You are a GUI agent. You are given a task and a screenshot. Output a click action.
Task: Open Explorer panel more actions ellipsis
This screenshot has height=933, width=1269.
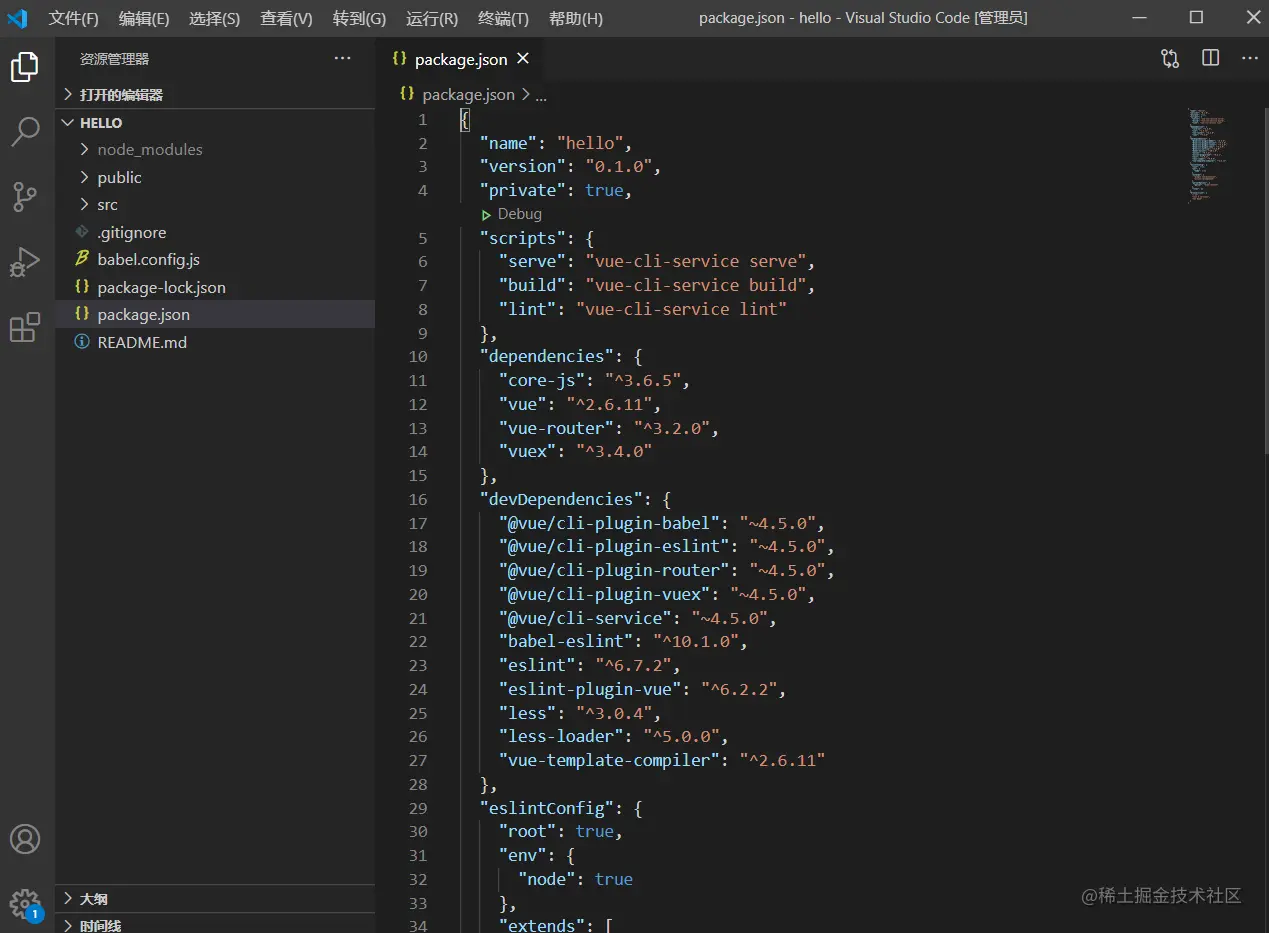343,58
